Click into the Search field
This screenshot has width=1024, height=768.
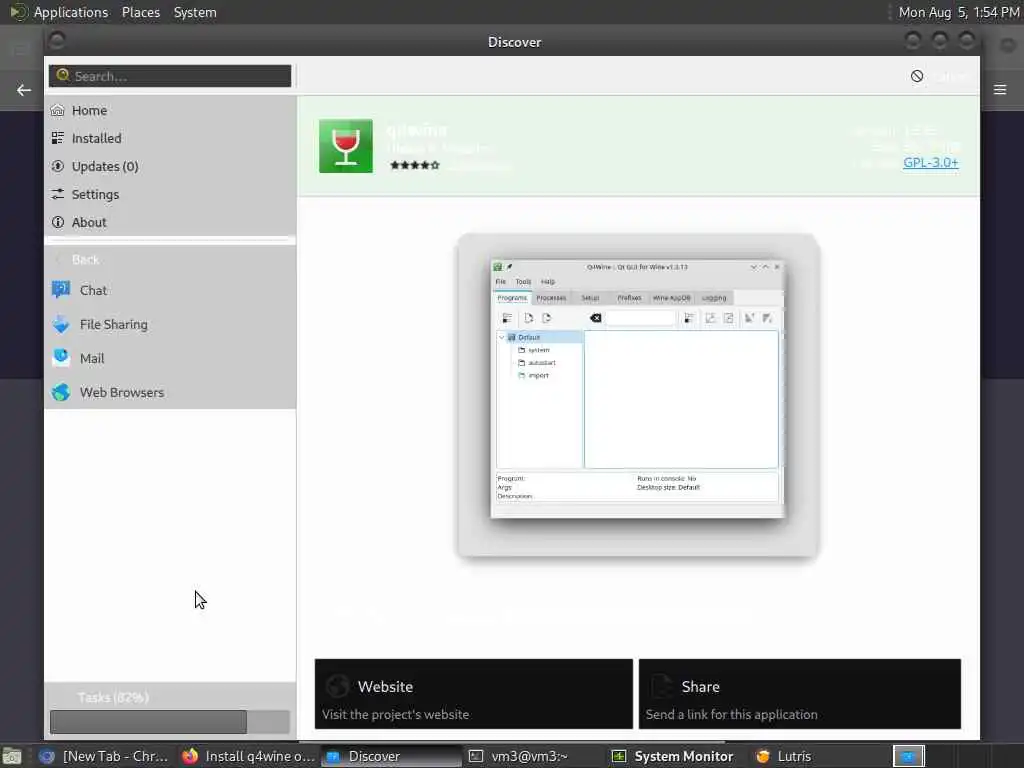[x=170, y=76]
